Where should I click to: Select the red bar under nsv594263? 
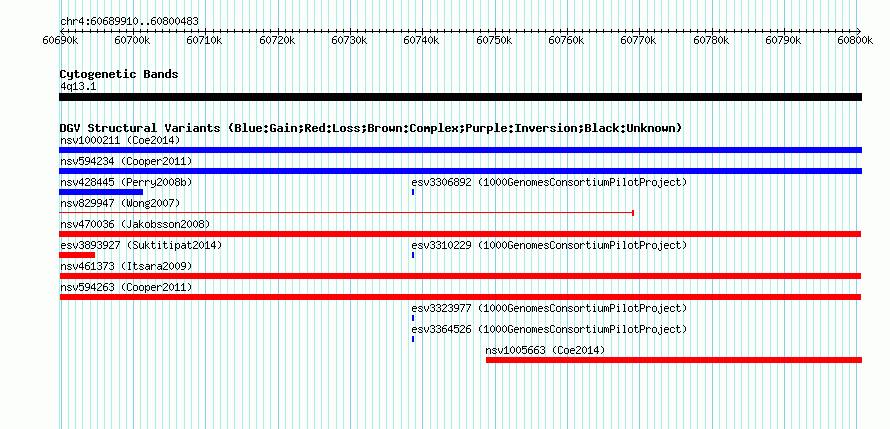460,297
